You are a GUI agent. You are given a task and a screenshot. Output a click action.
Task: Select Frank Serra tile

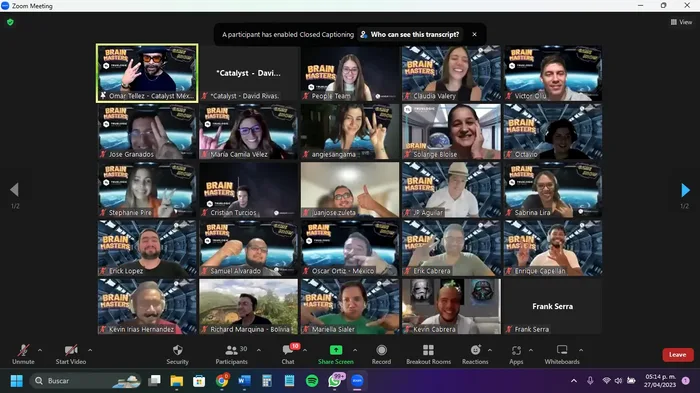553,306
